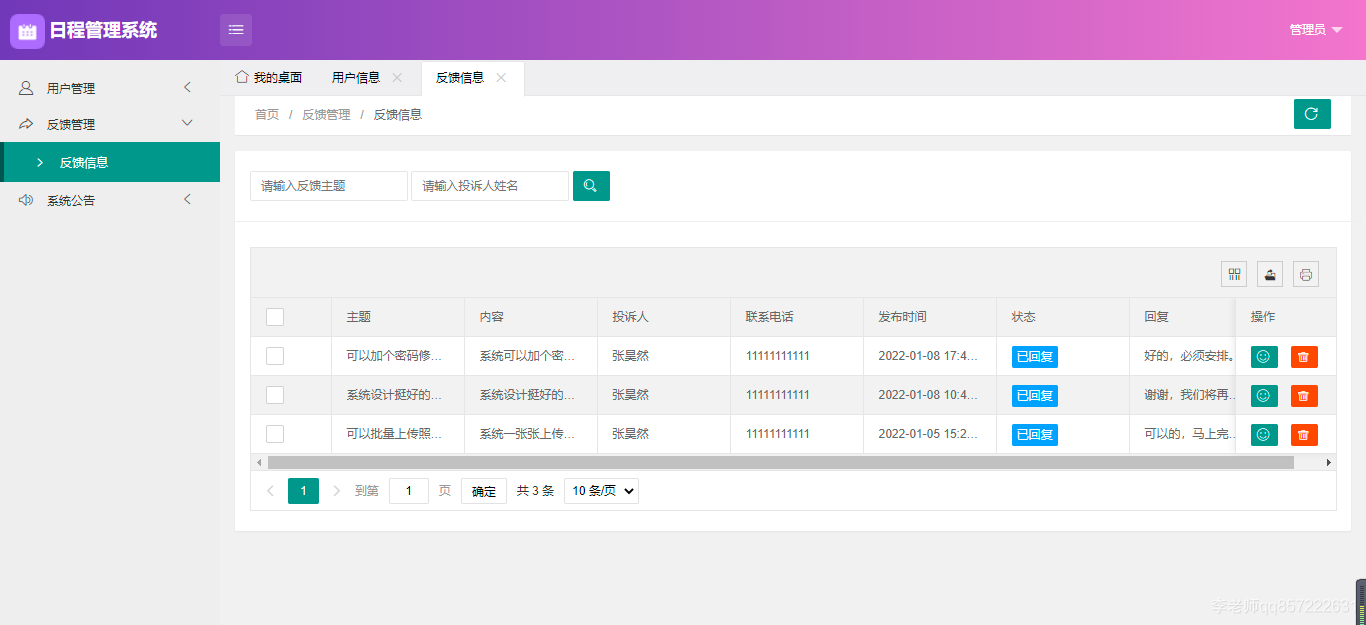
Task: Open the 10 条/页 page size dropdown
Action: coord(601,491)
